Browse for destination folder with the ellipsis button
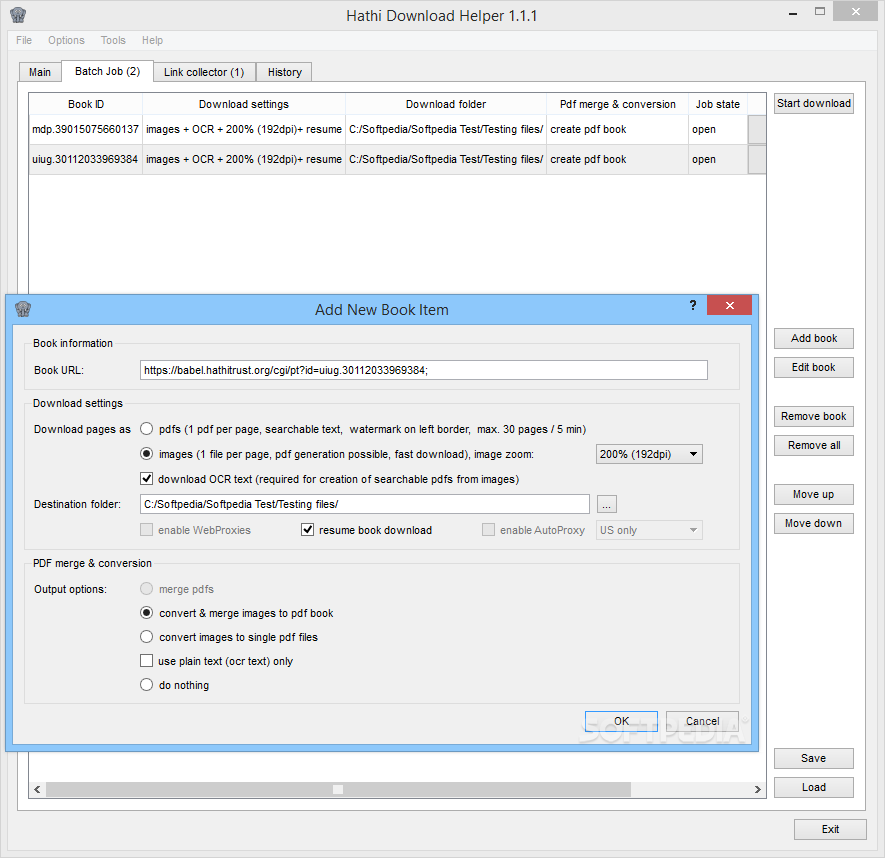 tap(606, 504)
